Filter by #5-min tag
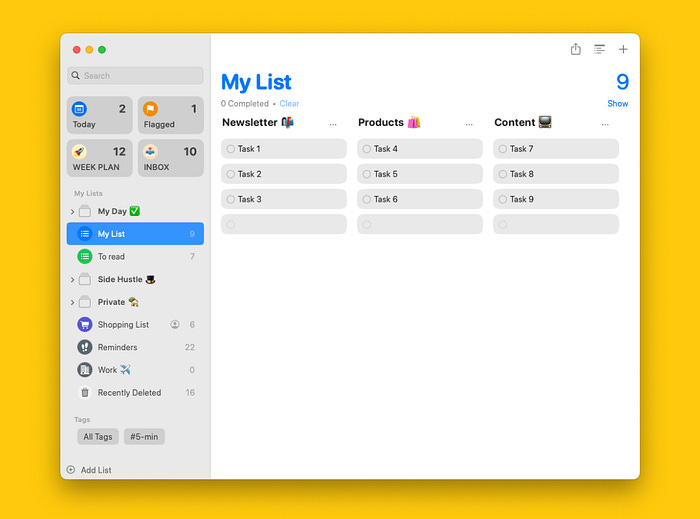 pos(144,436)
